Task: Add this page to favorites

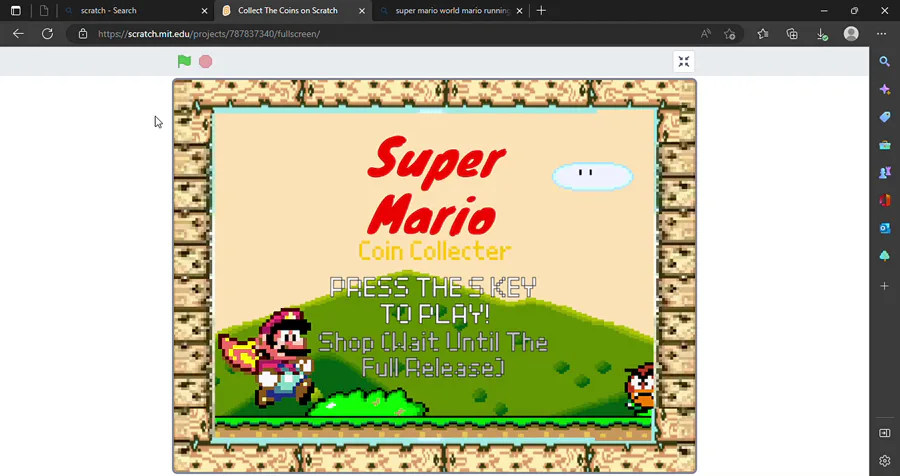Action: coord(730,34)
